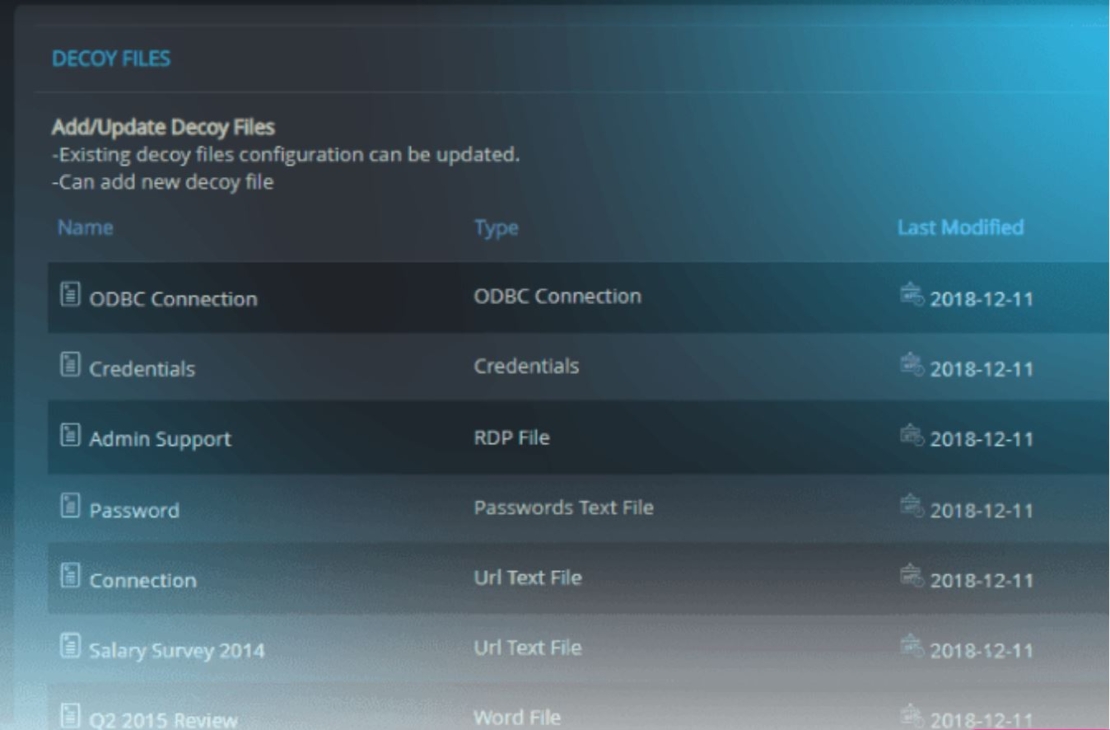Select the Admin Support document icon
This screenshot has width=1110, height=730.
(x=68, y=436)
